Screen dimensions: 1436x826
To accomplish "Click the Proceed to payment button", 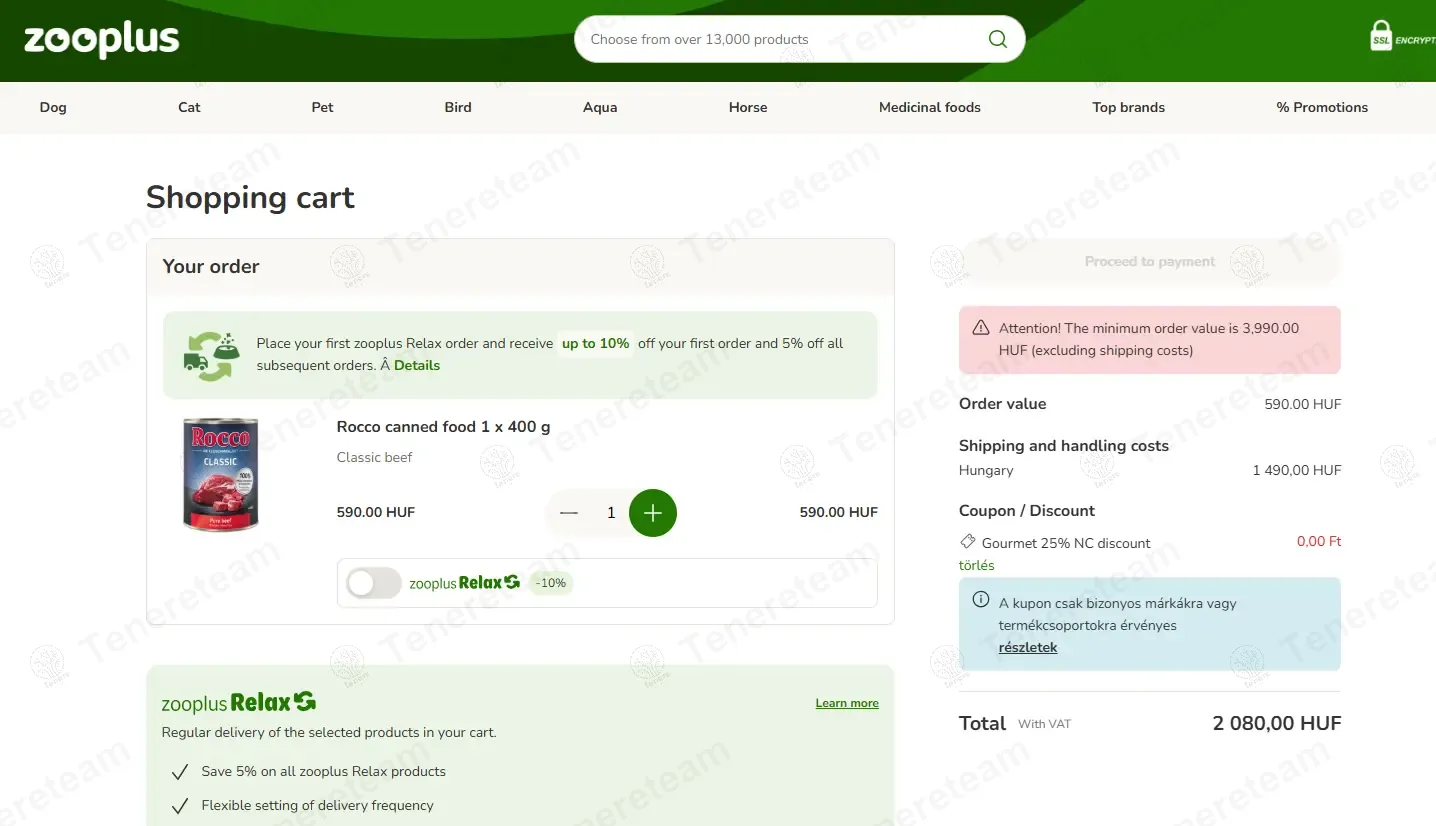I will [x=1149, y=262].
